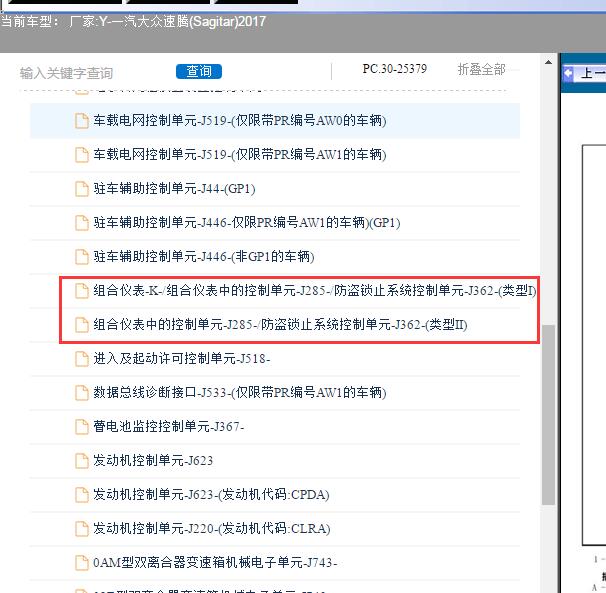Open 组合仪表-K- J285 J362 (类型I) entry
Viewport: 606px width, 593px height.
(x=315, y=291)
